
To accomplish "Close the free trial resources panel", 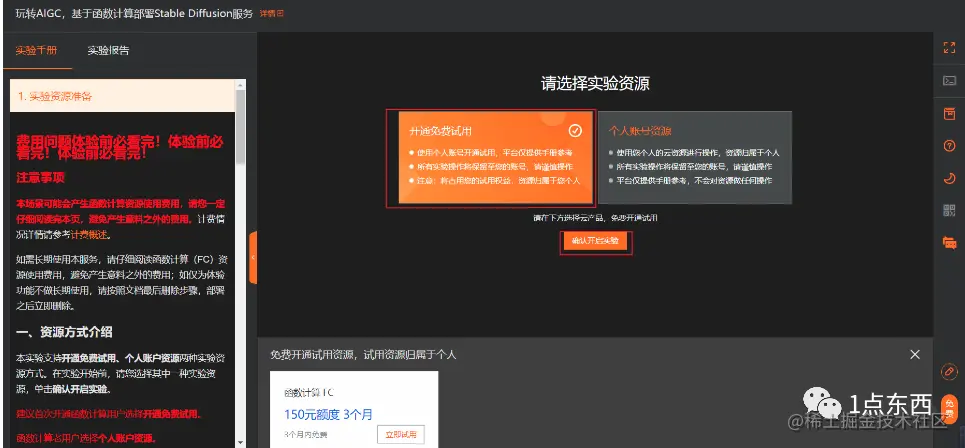I will (915, 354).
